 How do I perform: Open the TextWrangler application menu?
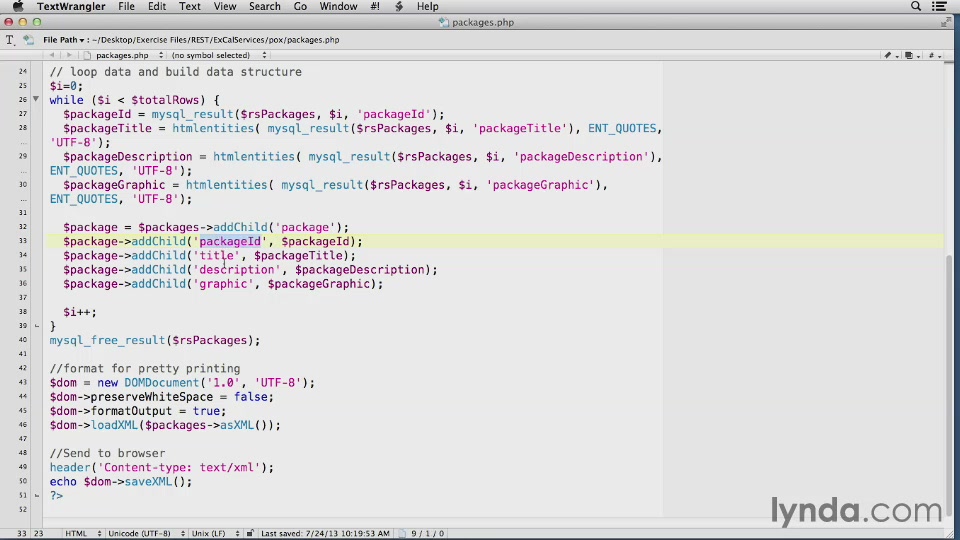point(71,6)
